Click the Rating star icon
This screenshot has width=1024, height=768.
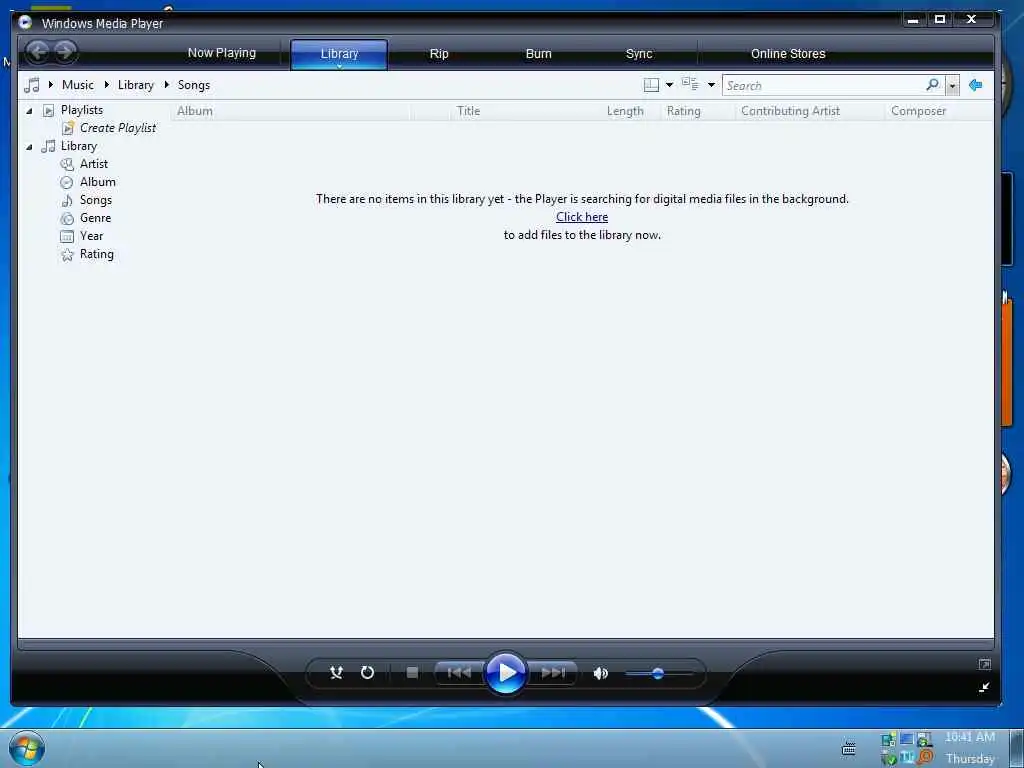coord(67,255)
